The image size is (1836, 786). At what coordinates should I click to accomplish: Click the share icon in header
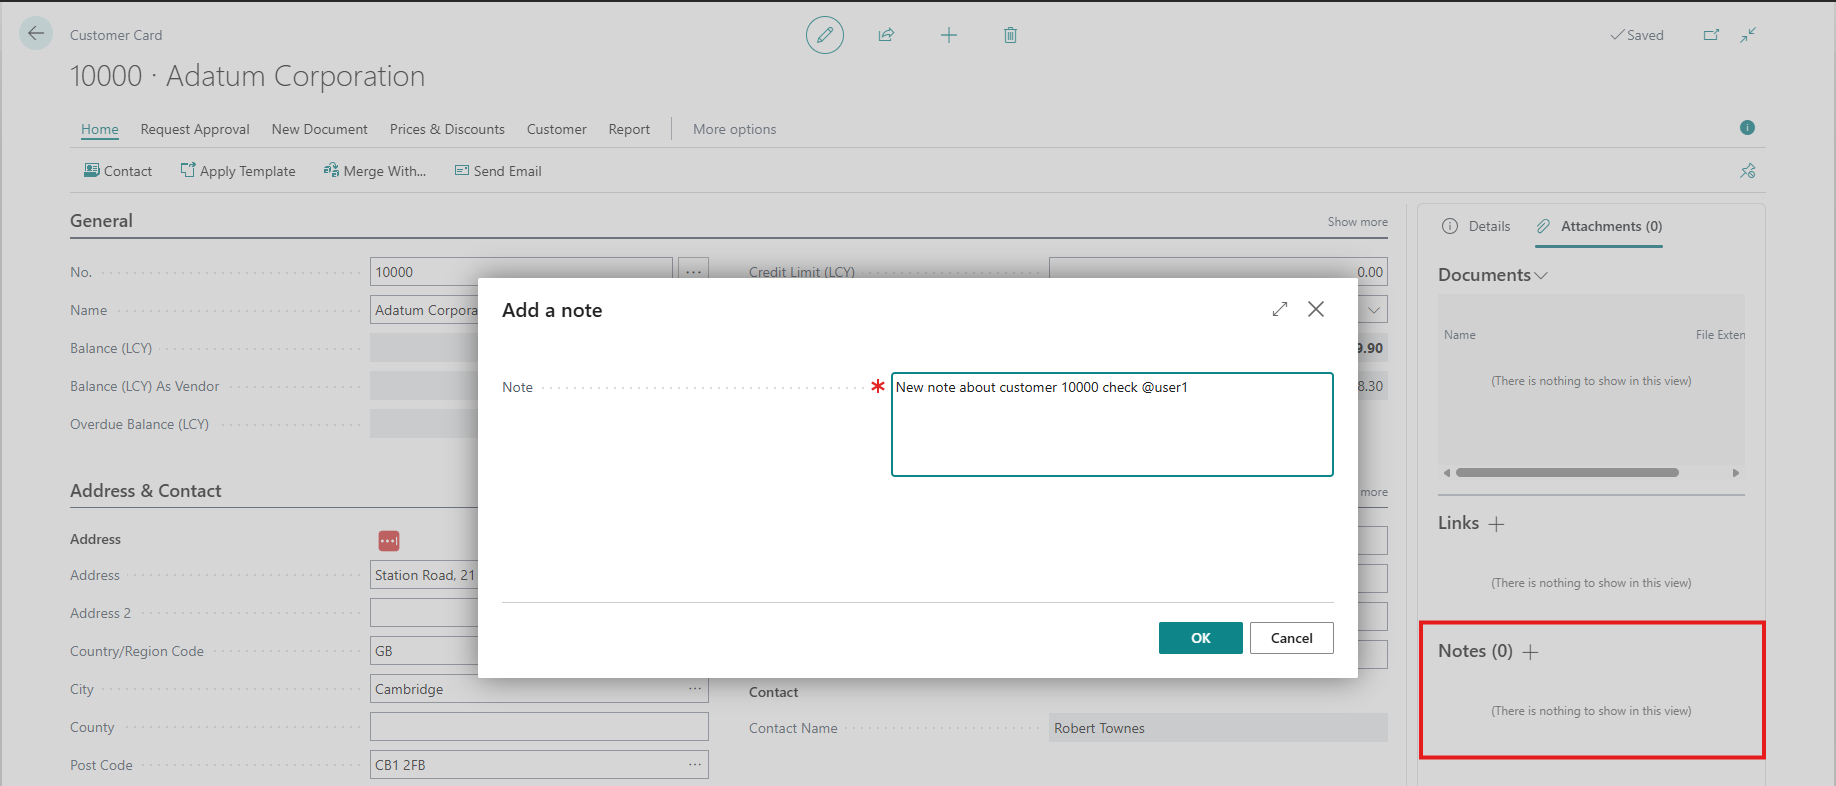pos(886,35)
